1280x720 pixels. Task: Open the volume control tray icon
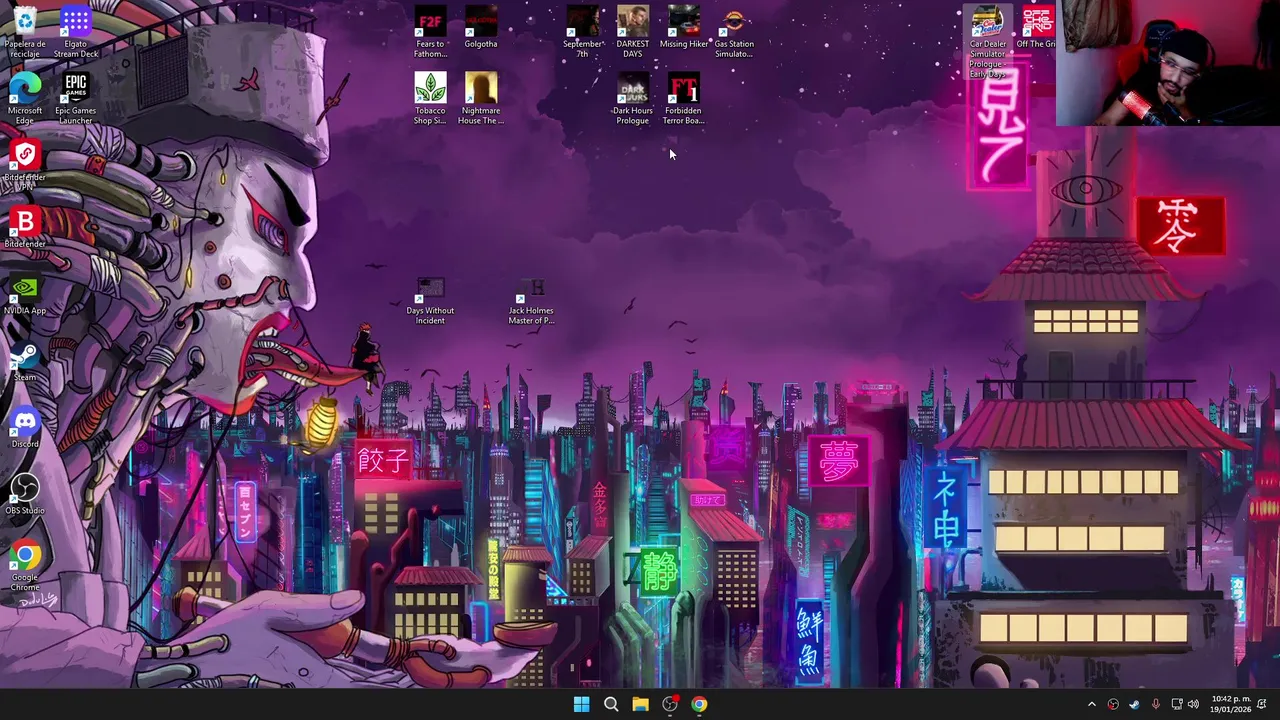point(1193,704)
